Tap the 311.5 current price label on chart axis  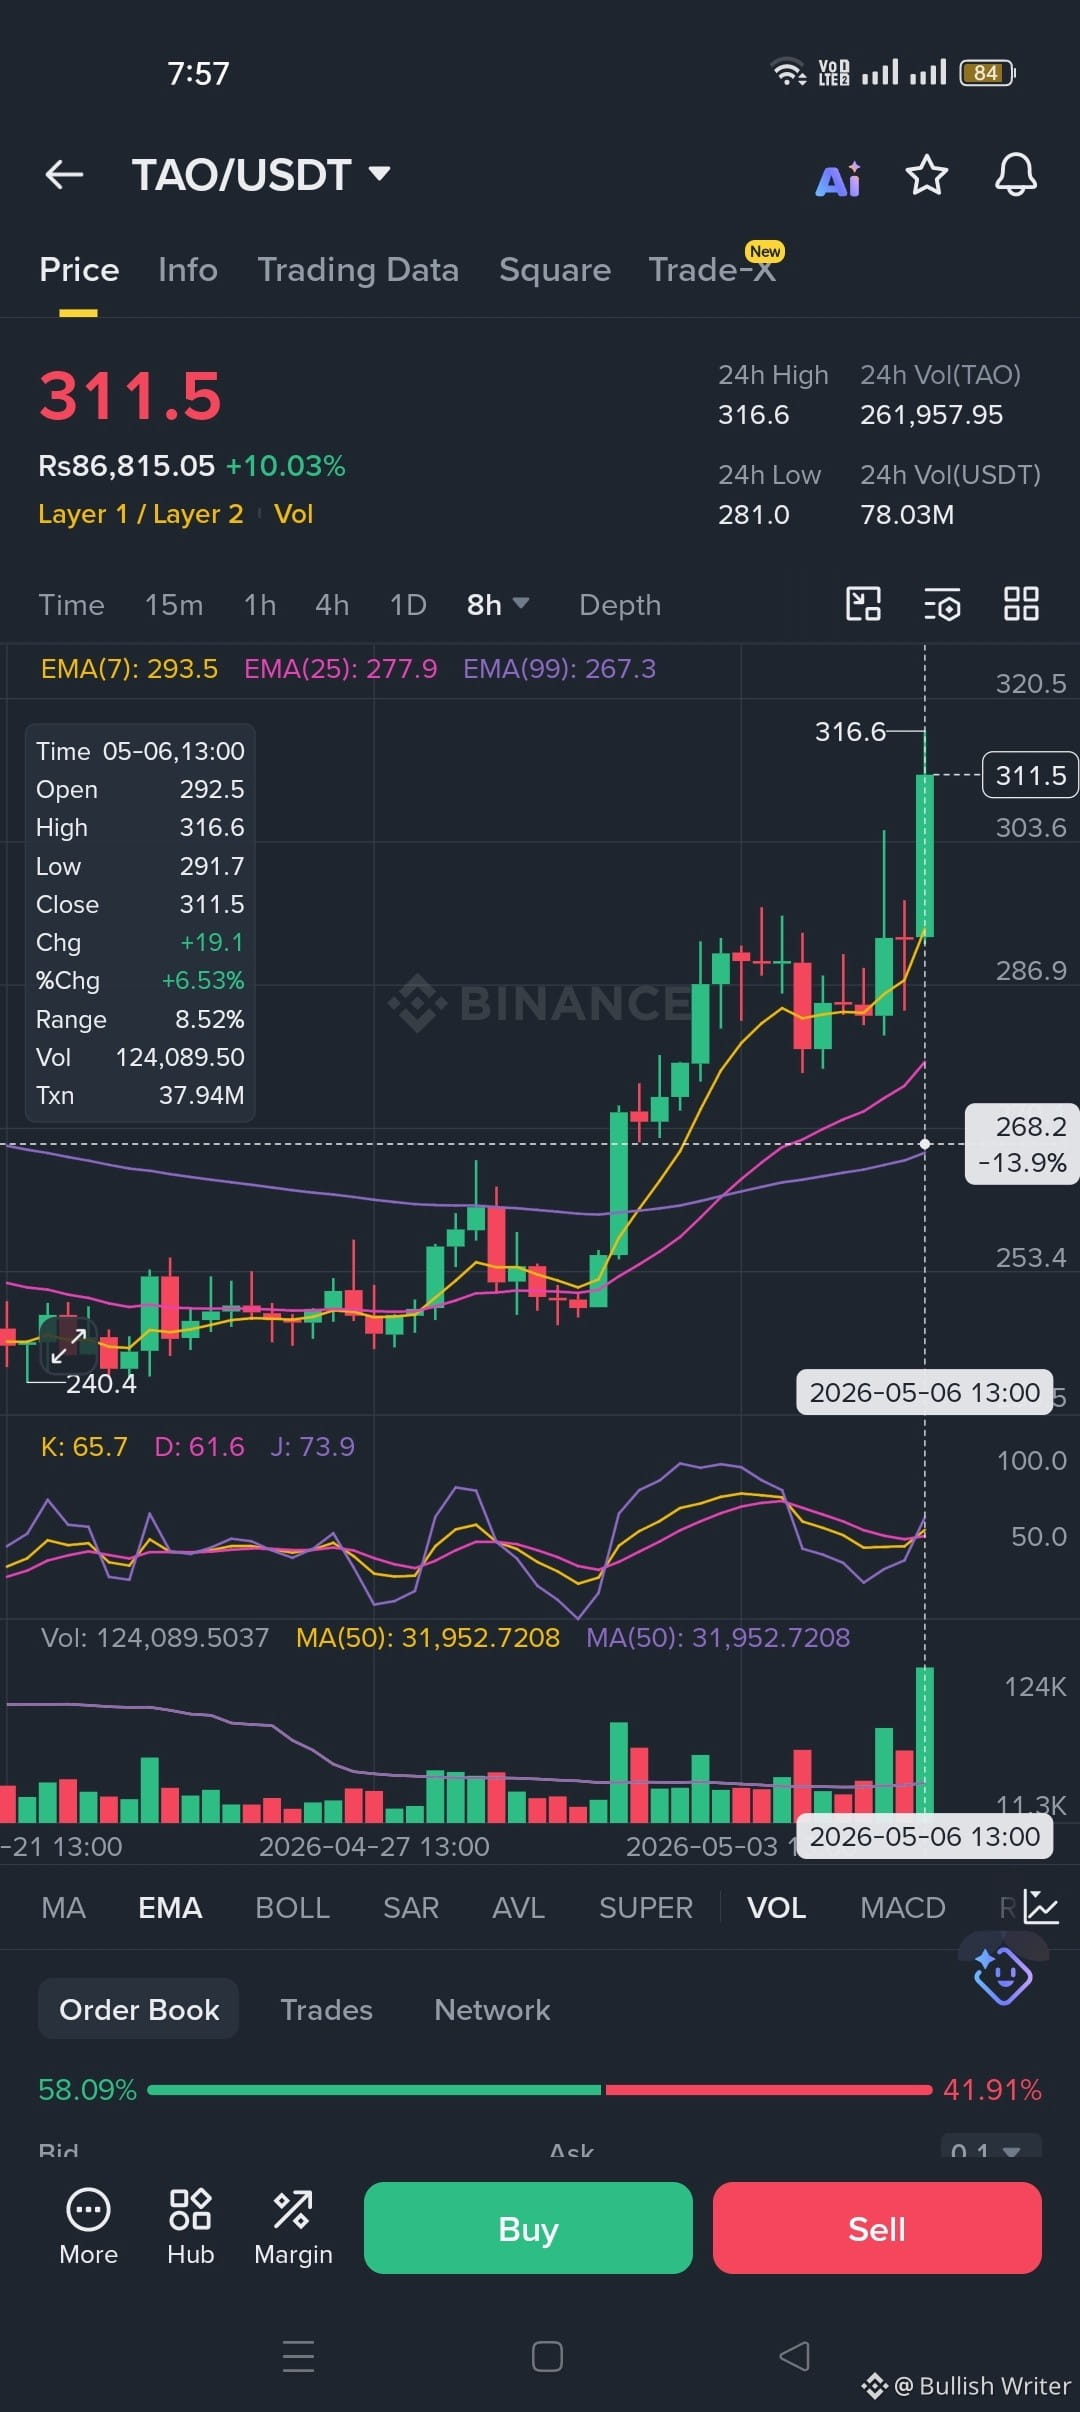point(1031,775)
